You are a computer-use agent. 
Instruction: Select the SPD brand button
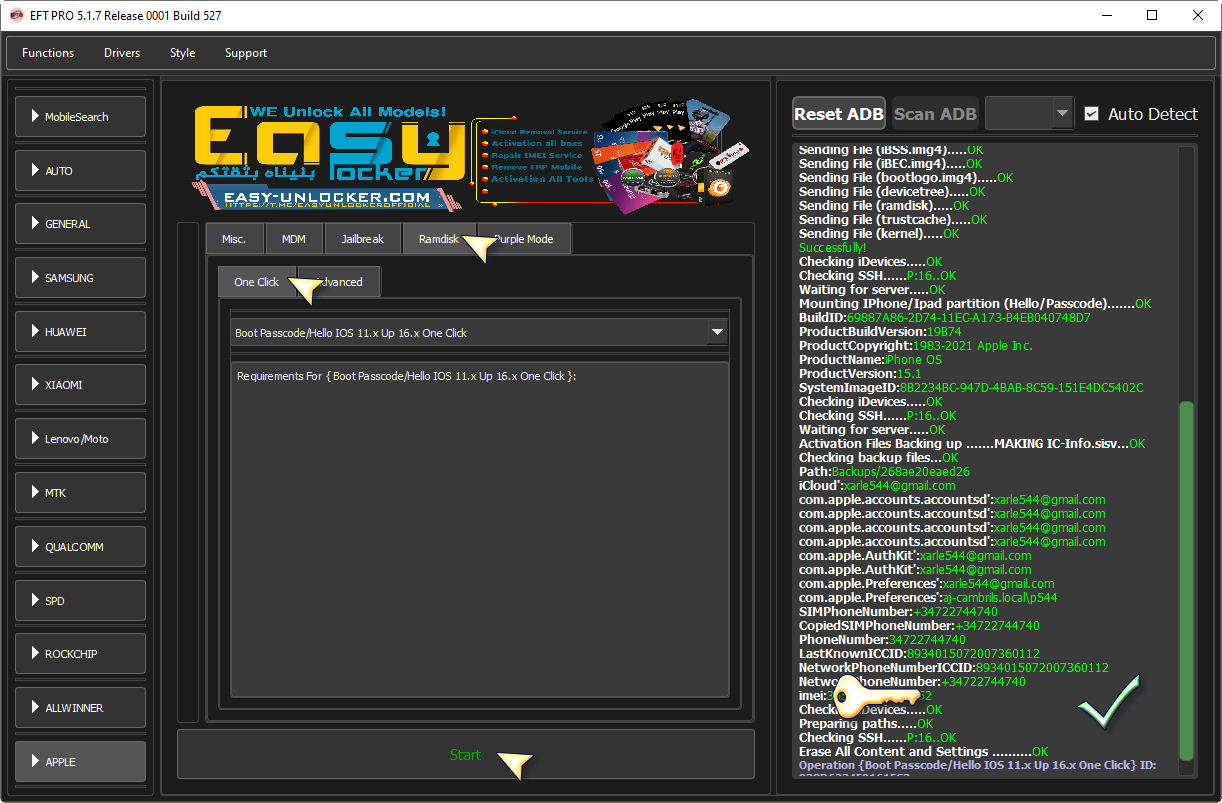tap(81, 601)
